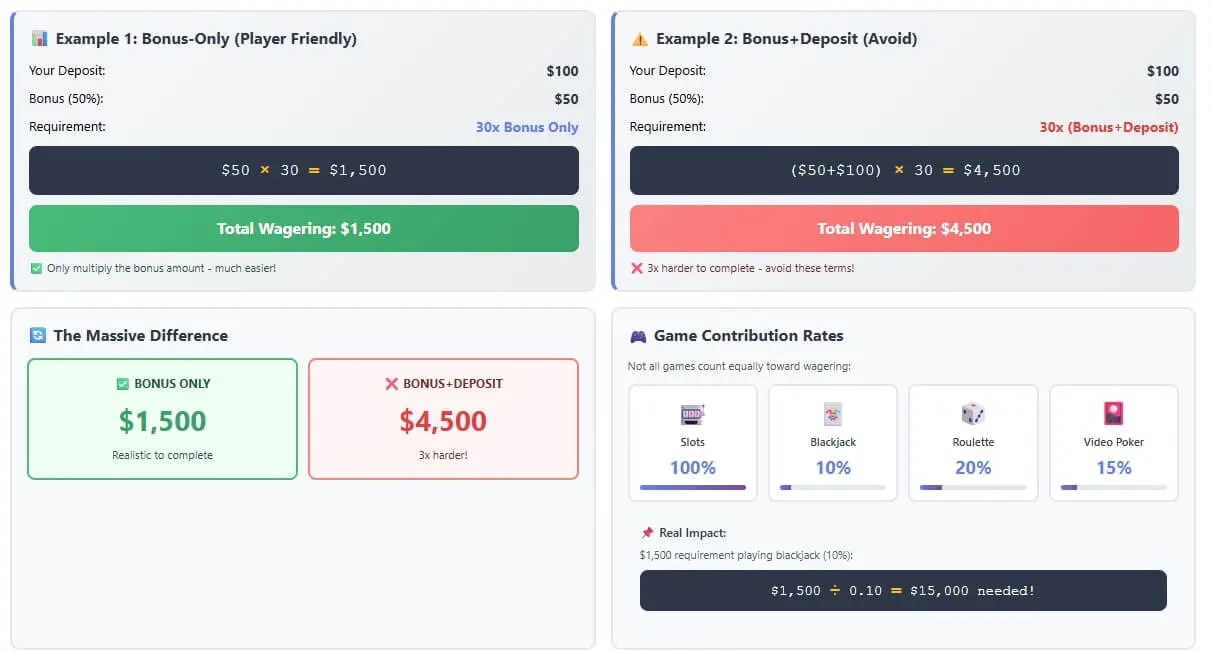Click the ($50+$100) × 30 formula box
The height and width of the screenshot is (652, 1213).
(904, 170)
